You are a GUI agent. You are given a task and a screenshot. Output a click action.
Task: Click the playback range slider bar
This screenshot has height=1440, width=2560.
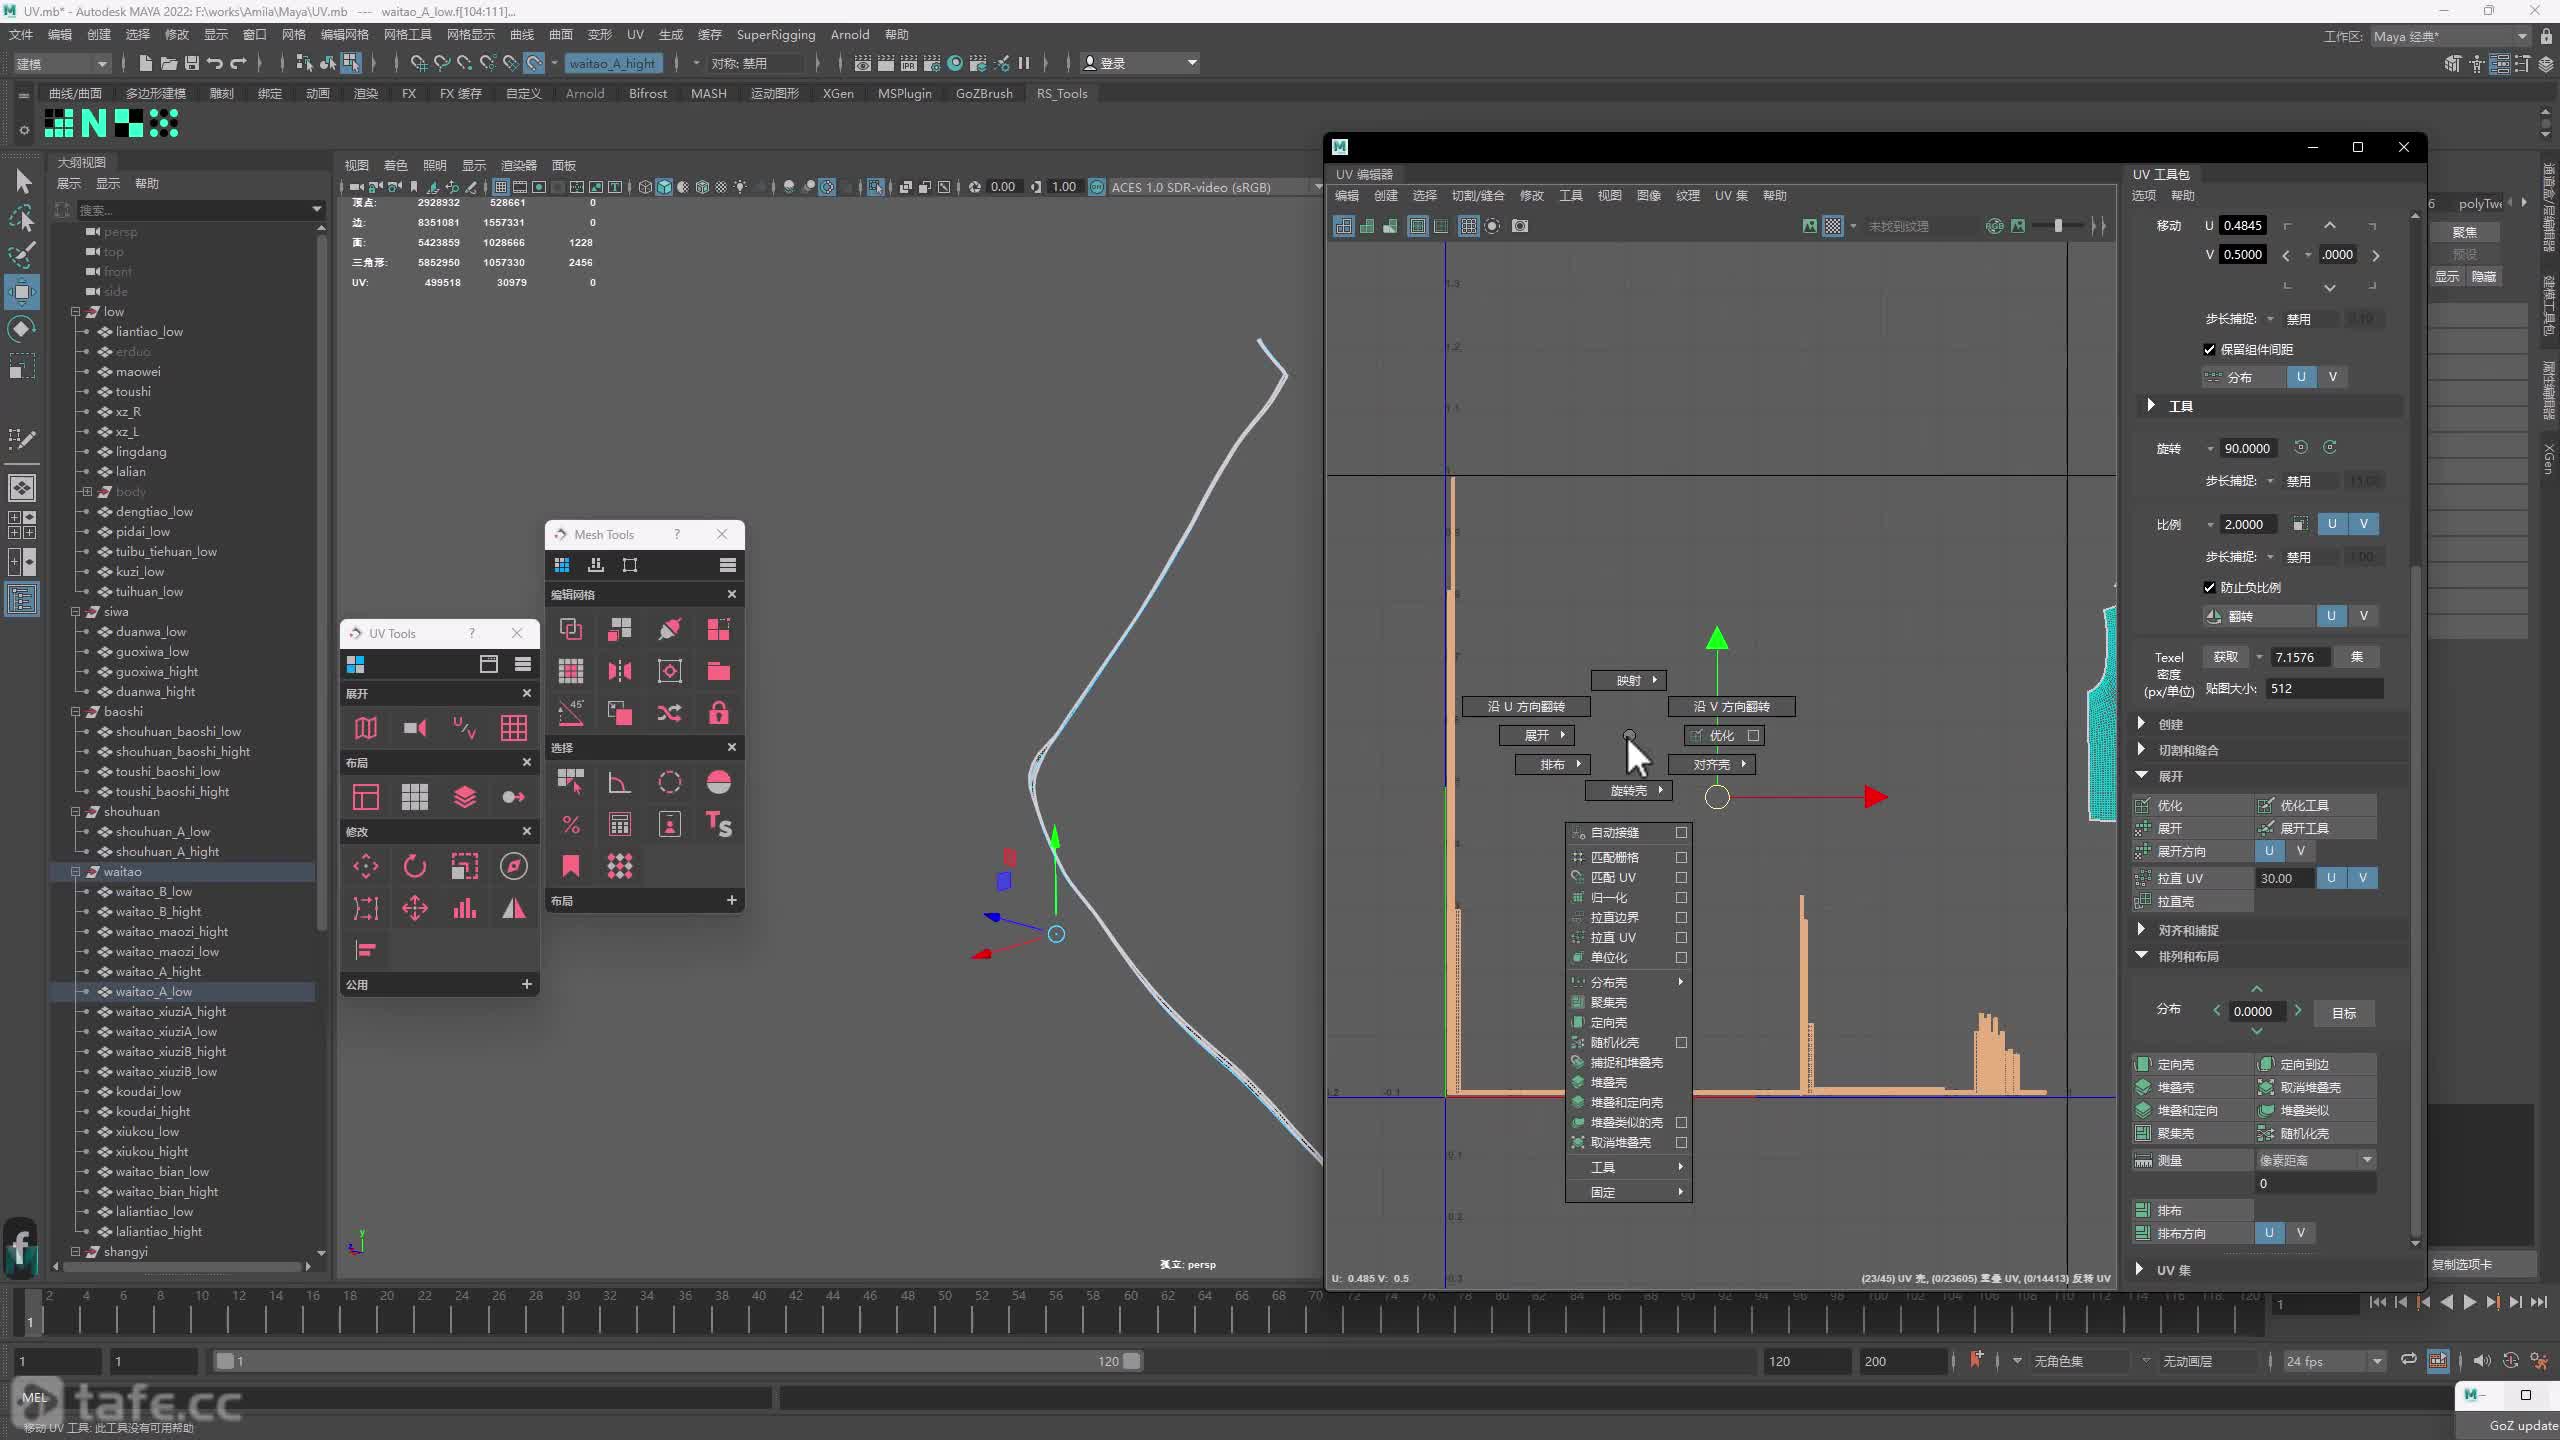(x=678, y=1361)
